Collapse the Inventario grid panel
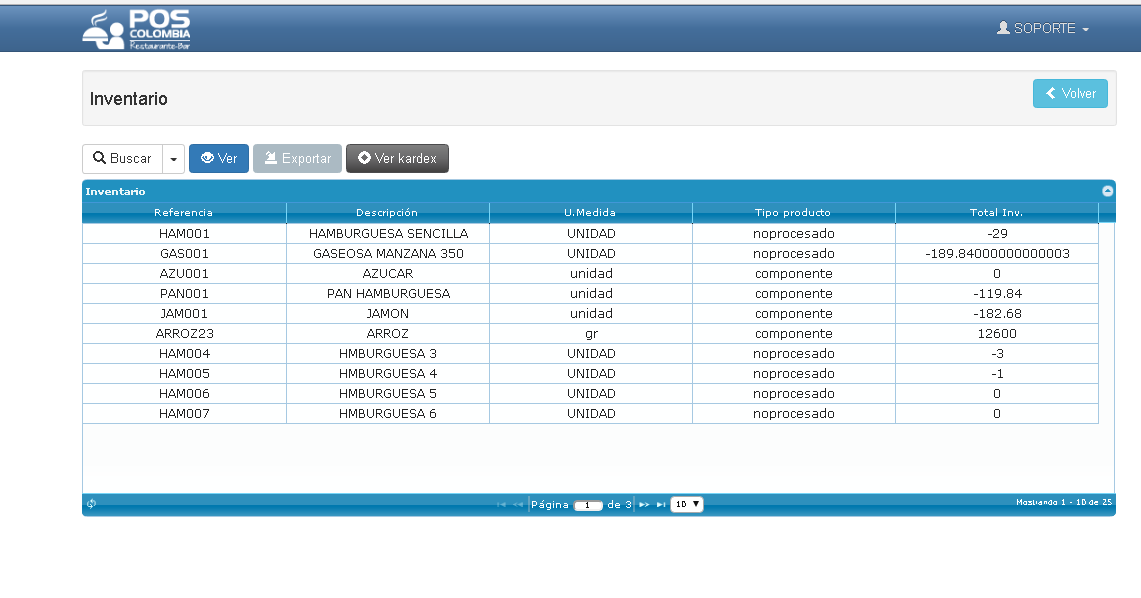 click(x=1108, y=191)
